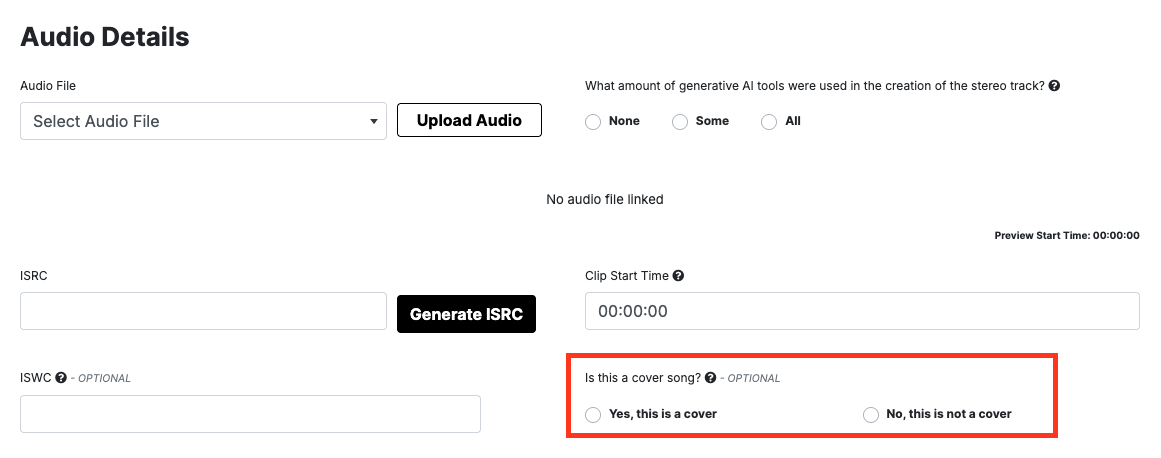
Task: Select Some for generative AI usage
Action: (x=680, y=121)
